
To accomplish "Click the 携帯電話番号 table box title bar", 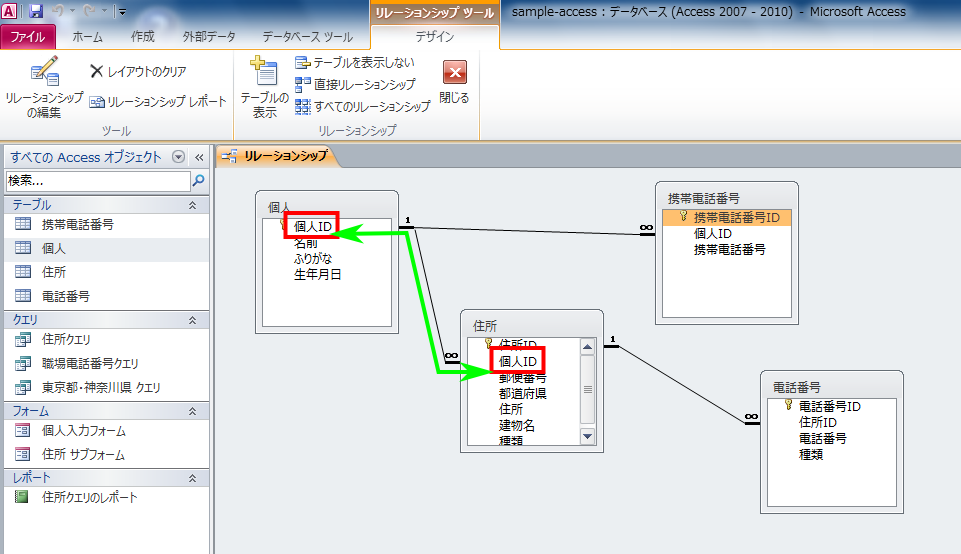I will 726,198.
